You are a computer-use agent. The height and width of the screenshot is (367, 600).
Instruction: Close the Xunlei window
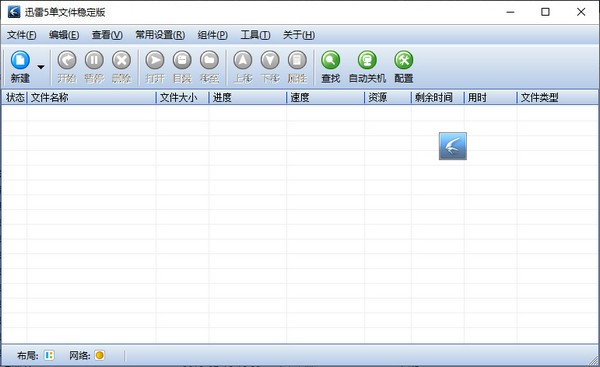(x=581, y=12)
